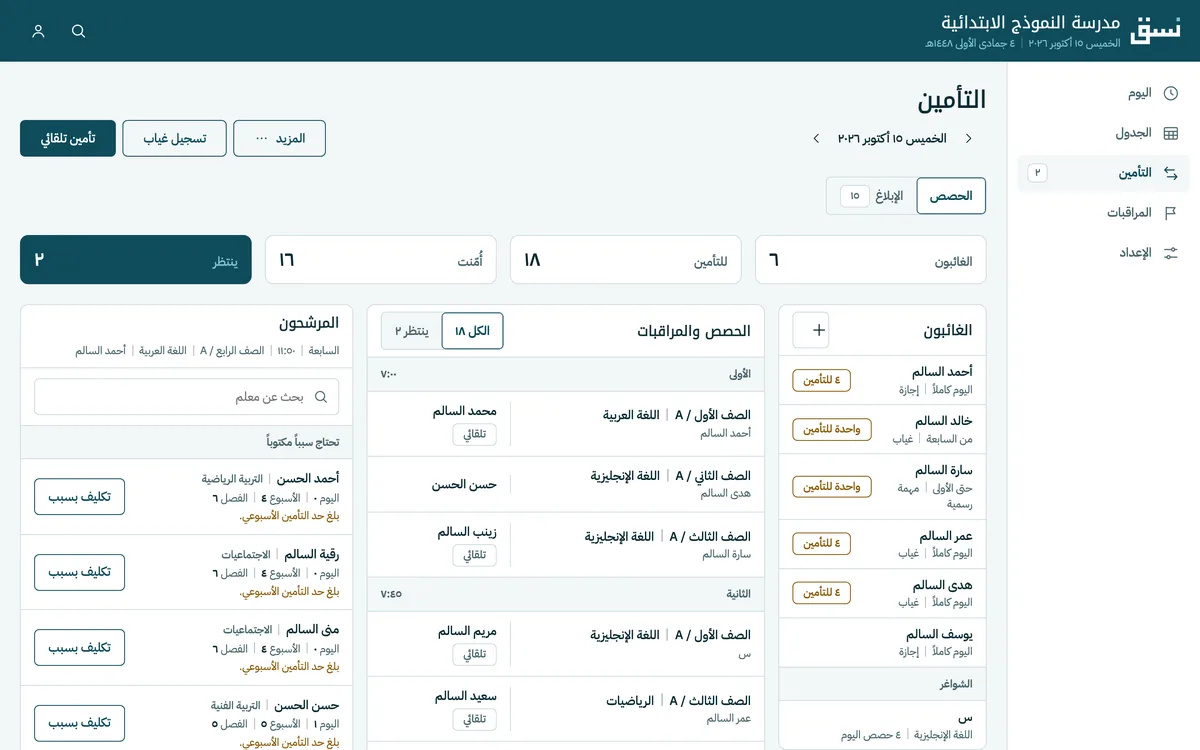This screenshot has height=750, width=1200.
Task: Click تكليف بسبب for منى السالم
Action: coord(79,648)
